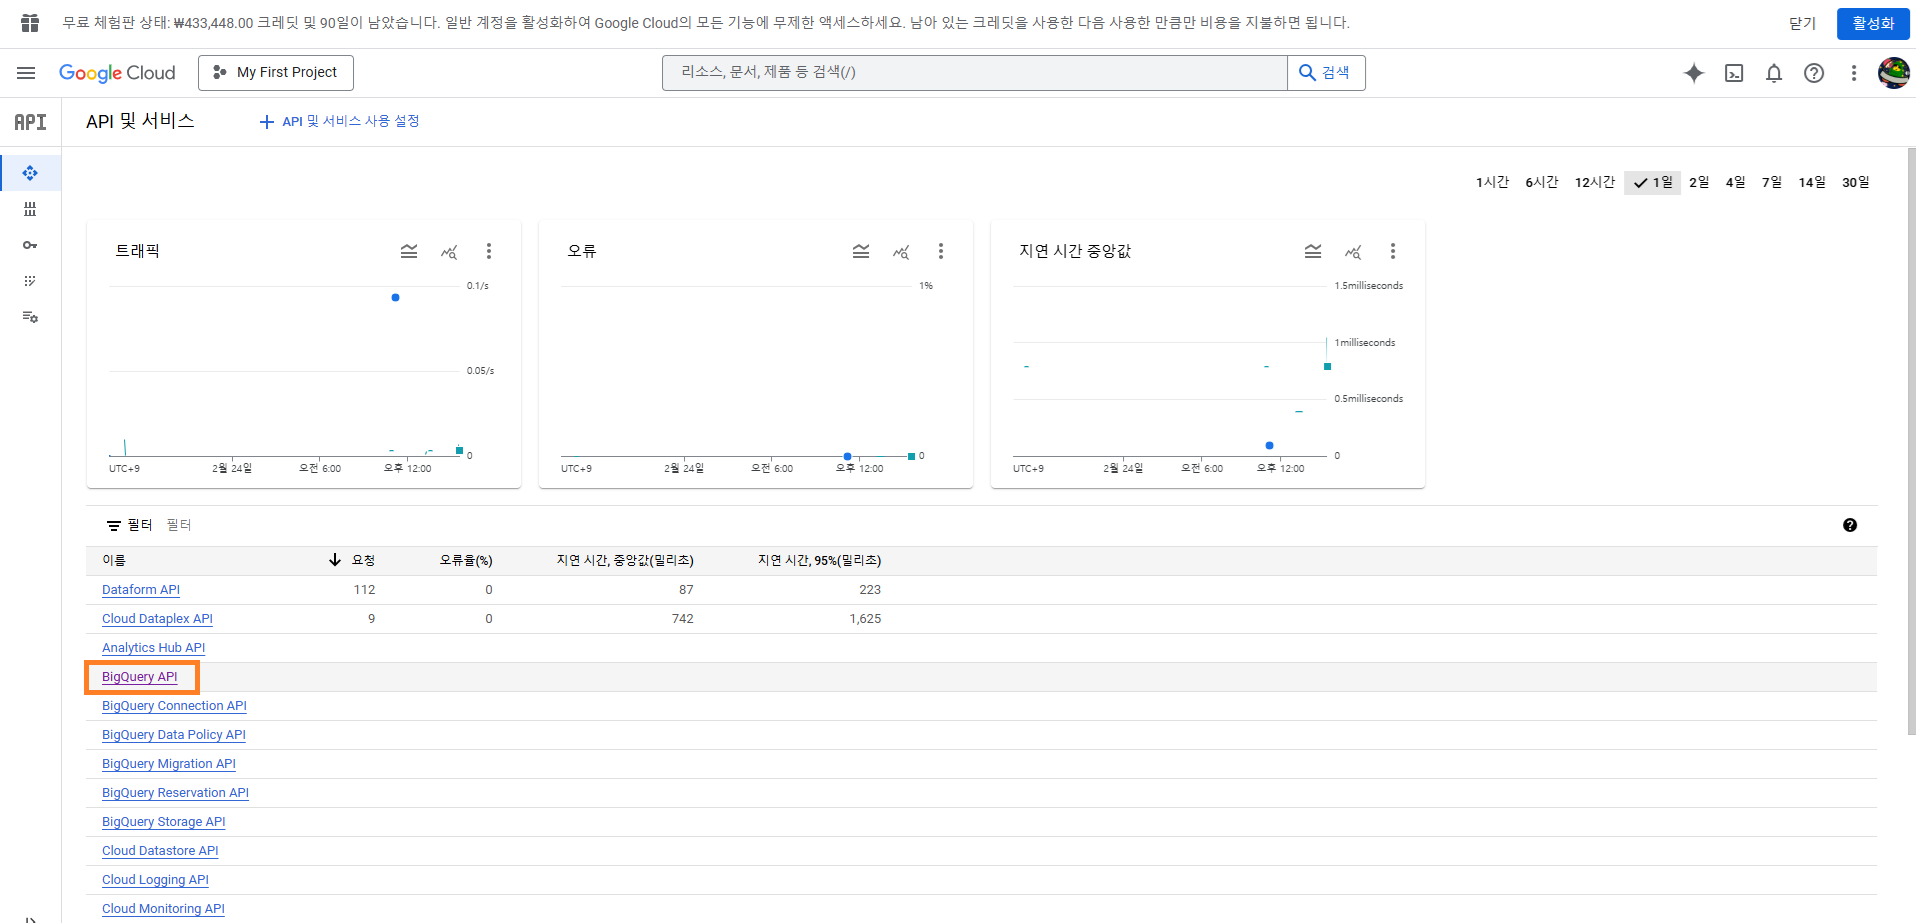Open the credentials key sidebar icon
This screenshot has width=1916, height=923.
coord(30,245)
